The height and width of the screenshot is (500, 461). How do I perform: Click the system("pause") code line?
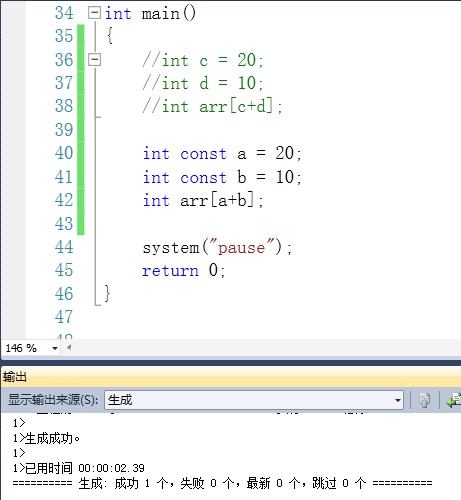[x=217, y=247]
